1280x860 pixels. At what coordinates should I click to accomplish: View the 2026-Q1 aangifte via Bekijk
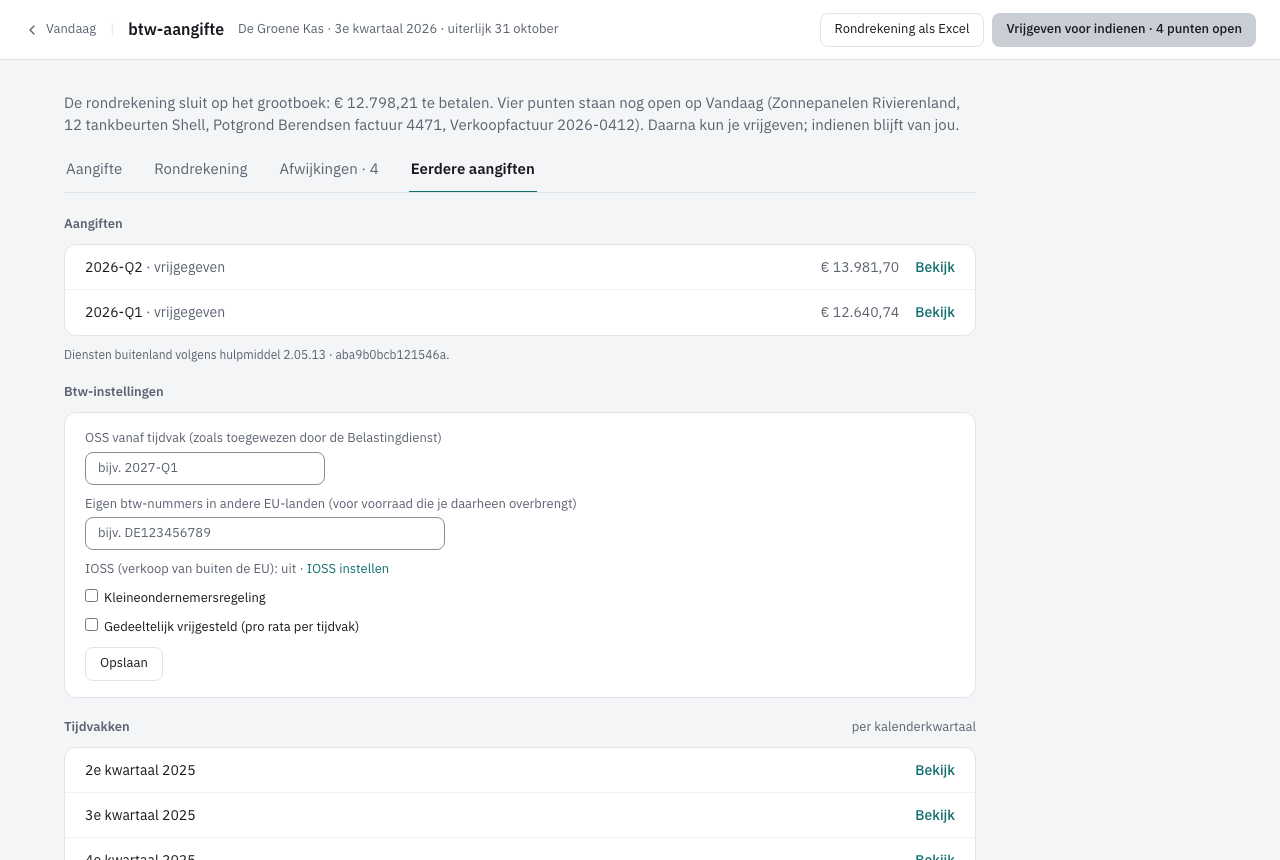(935, 312)
